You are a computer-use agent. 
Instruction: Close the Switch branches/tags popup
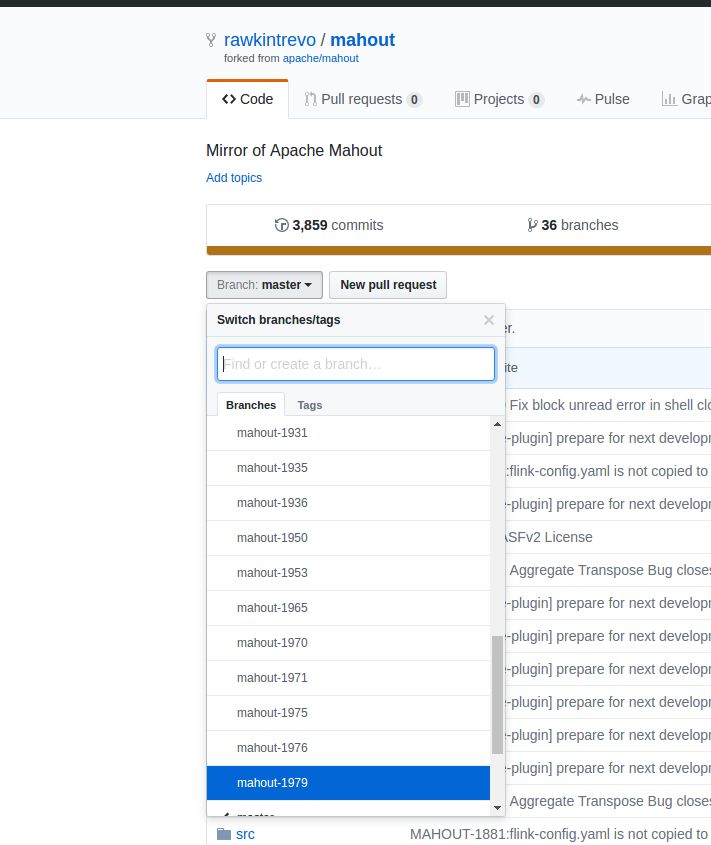click(x=489, y=320)
